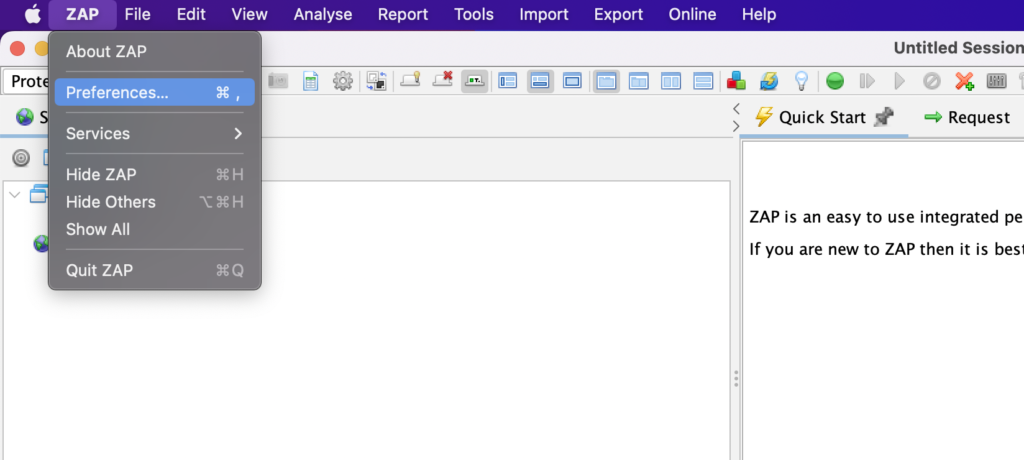Open Manage Add-ons colored blocks icon

[737, 81]
